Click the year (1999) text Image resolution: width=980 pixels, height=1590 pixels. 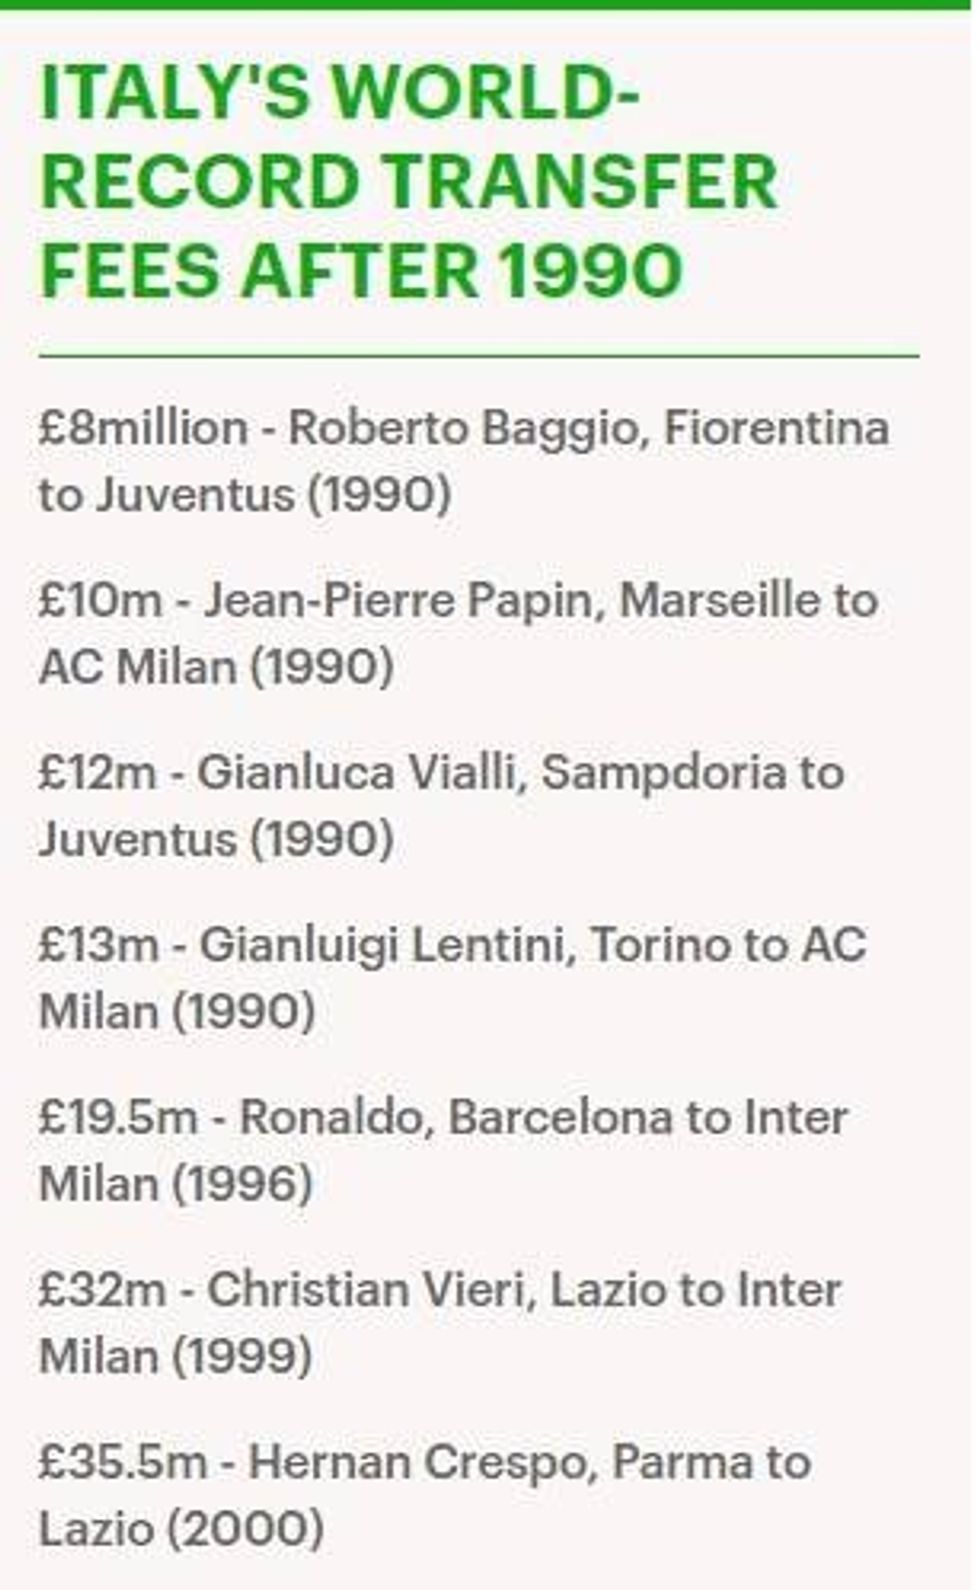(241, 1356)
